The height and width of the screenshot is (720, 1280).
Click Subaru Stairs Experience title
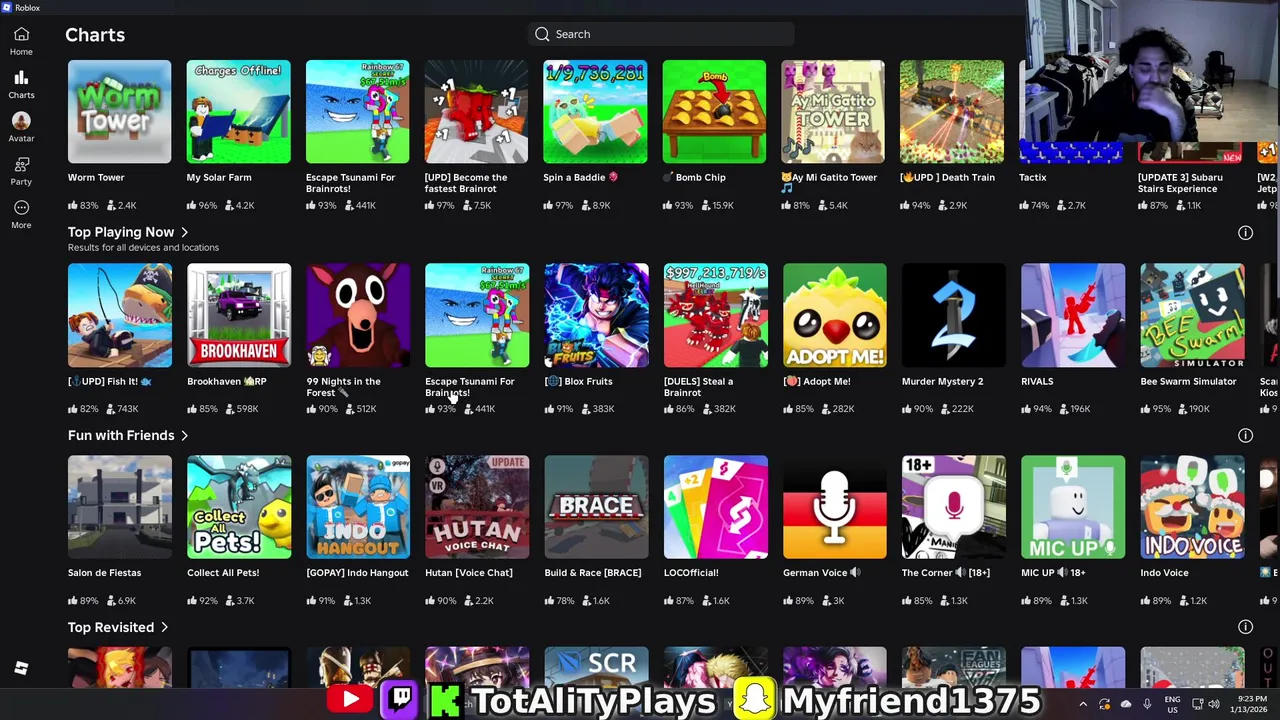(x=1180, y=183)
